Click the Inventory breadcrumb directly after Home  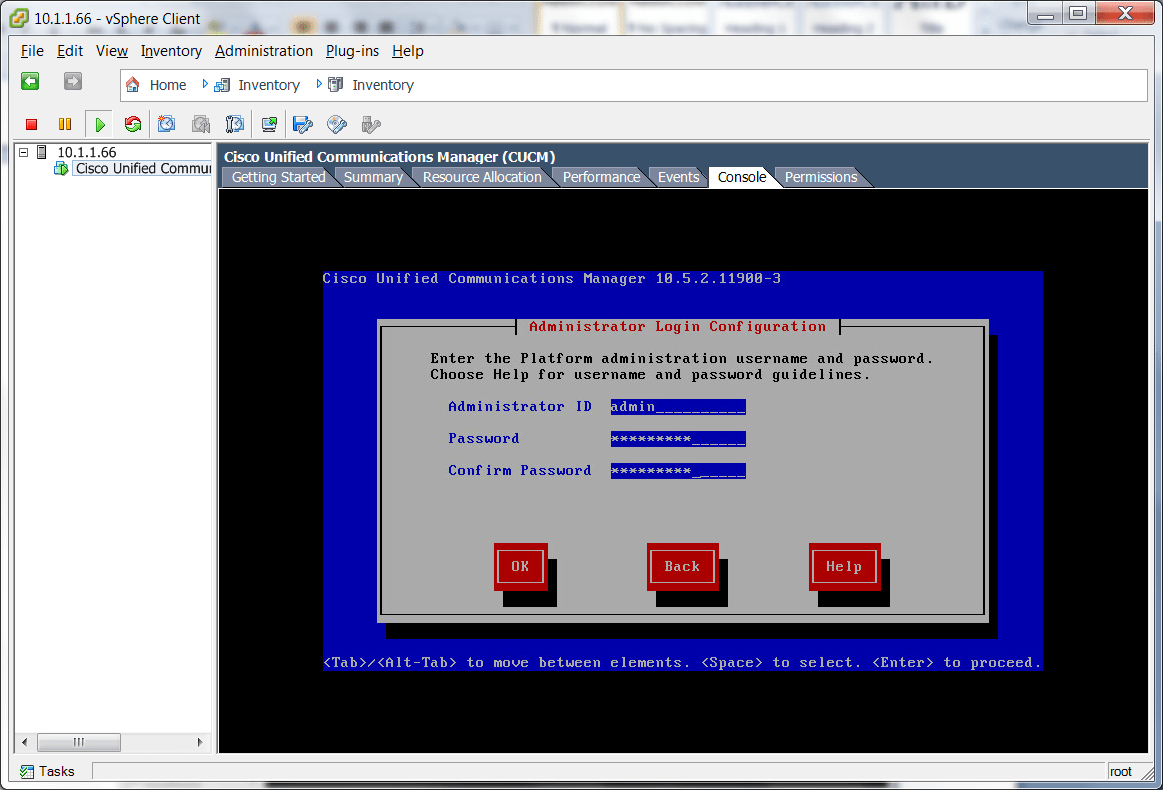(268, 85)
